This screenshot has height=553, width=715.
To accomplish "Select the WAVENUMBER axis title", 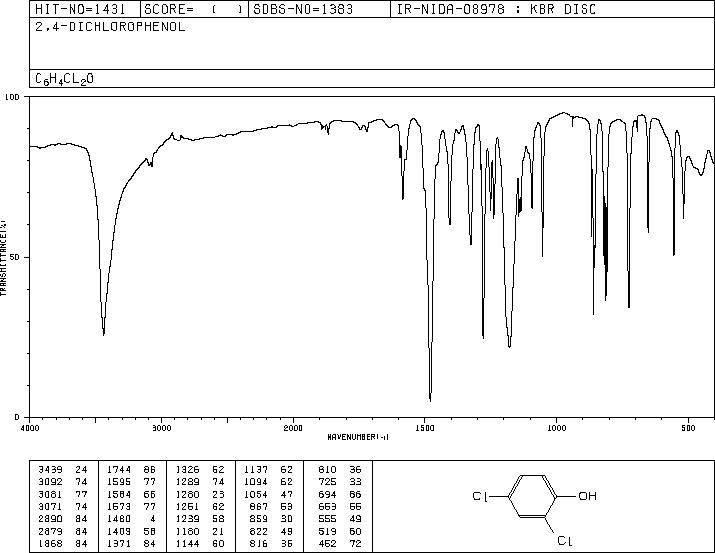I will pos(358,437).
